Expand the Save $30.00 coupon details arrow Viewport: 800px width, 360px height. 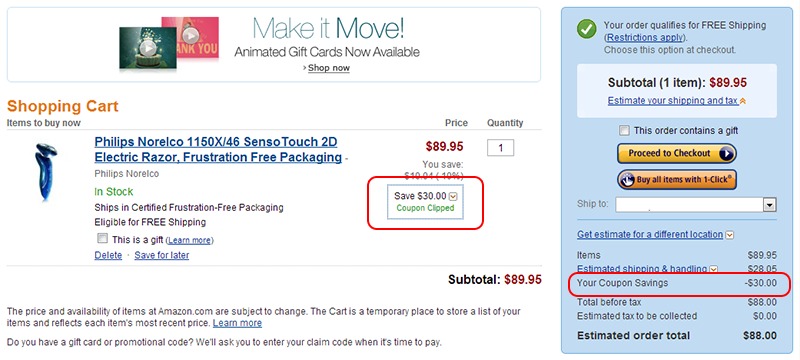coord(452,196)
